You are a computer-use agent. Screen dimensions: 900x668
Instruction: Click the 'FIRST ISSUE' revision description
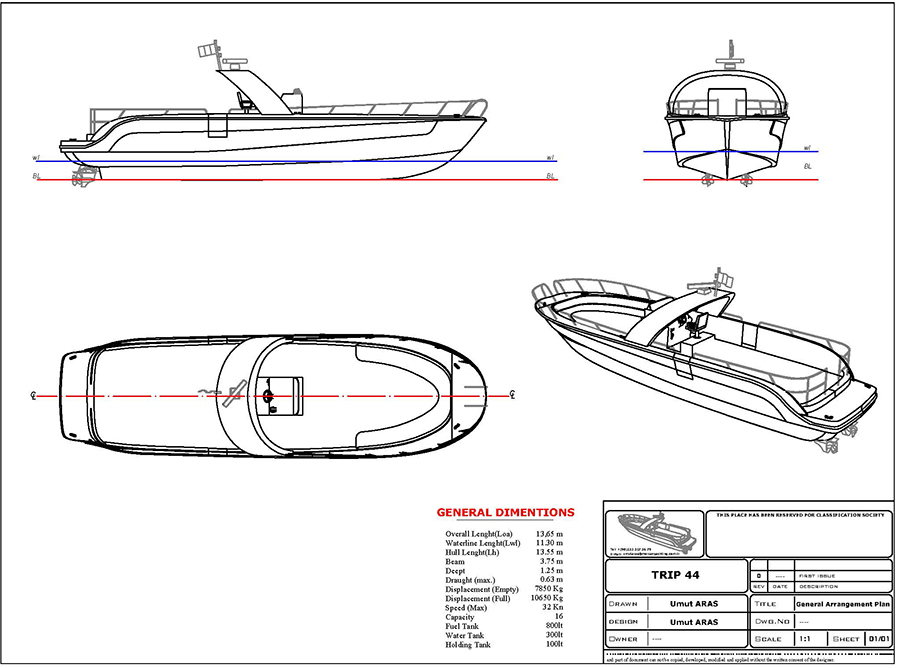pos(817,576)
